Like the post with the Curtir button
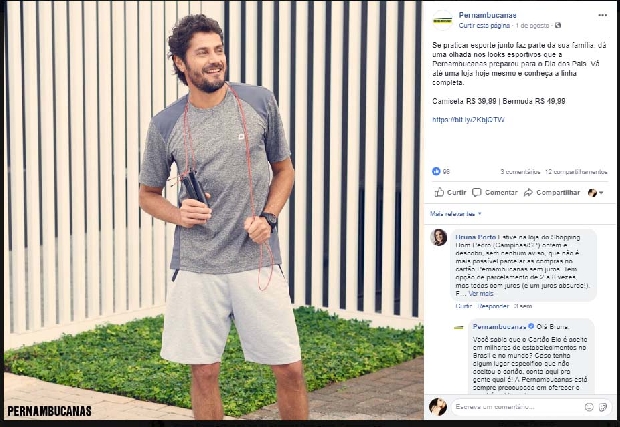 coord(450,193)
